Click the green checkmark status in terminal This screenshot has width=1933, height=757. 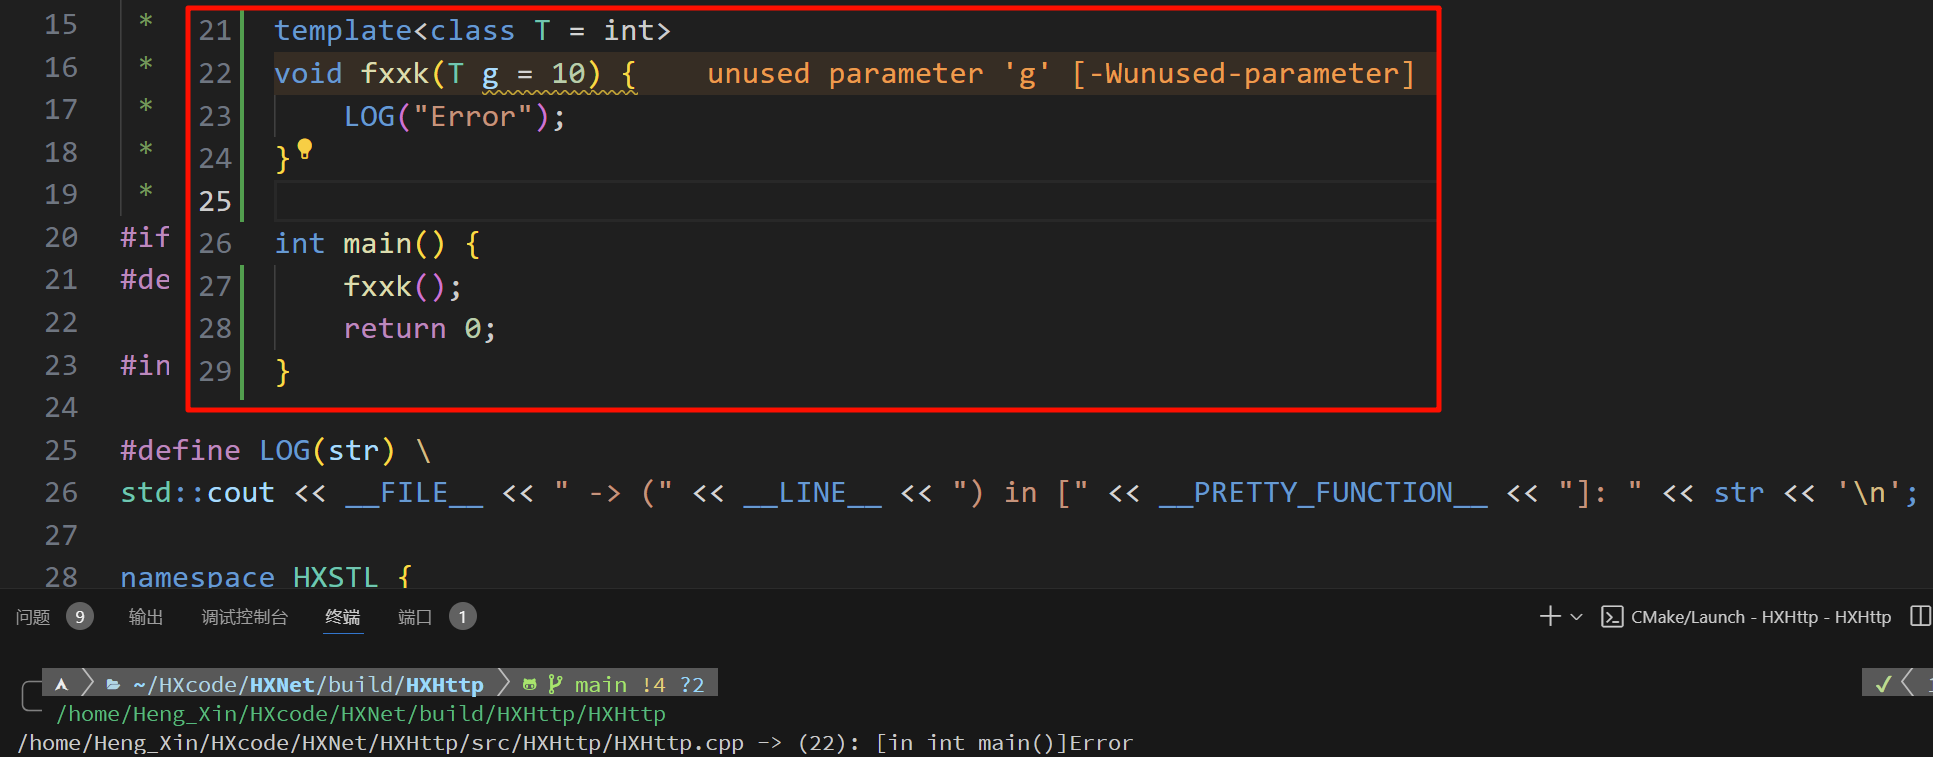[x=1883, y=684]
